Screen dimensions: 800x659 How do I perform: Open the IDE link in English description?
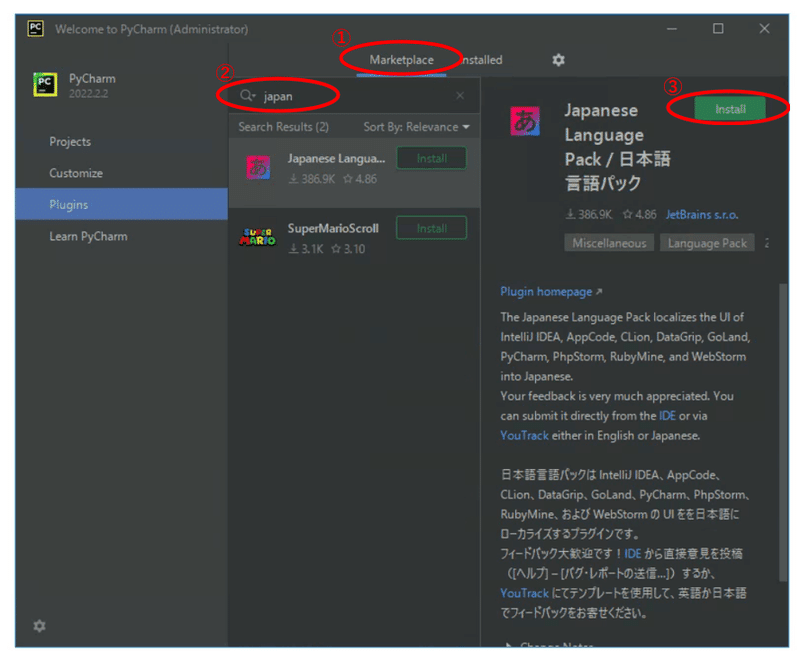[x=667, y=416]
